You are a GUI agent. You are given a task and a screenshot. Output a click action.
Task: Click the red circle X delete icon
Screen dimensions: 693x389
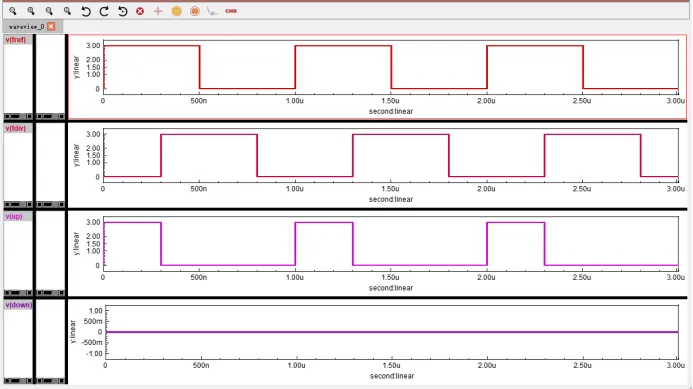(x=140, y=11)
